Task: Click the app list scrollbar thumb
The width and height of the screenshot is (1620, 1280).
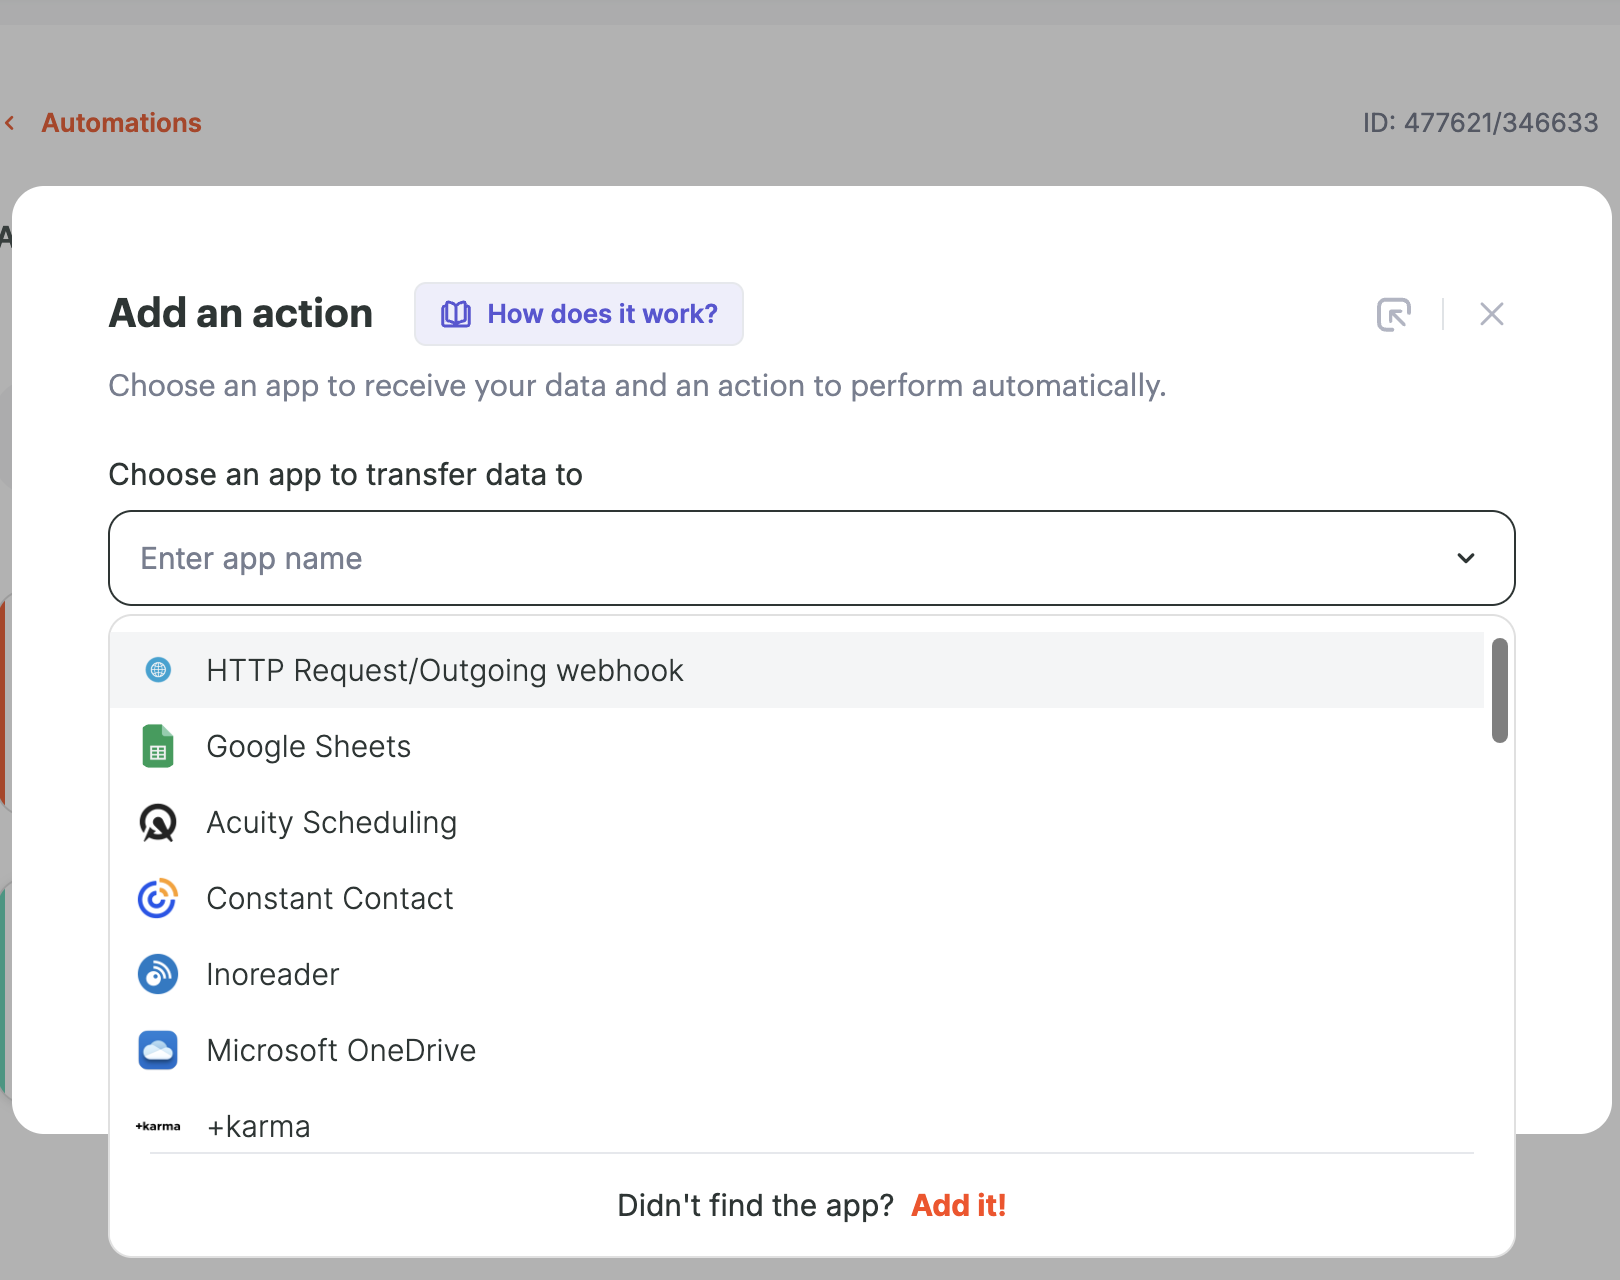Action: pos(1499,690)
